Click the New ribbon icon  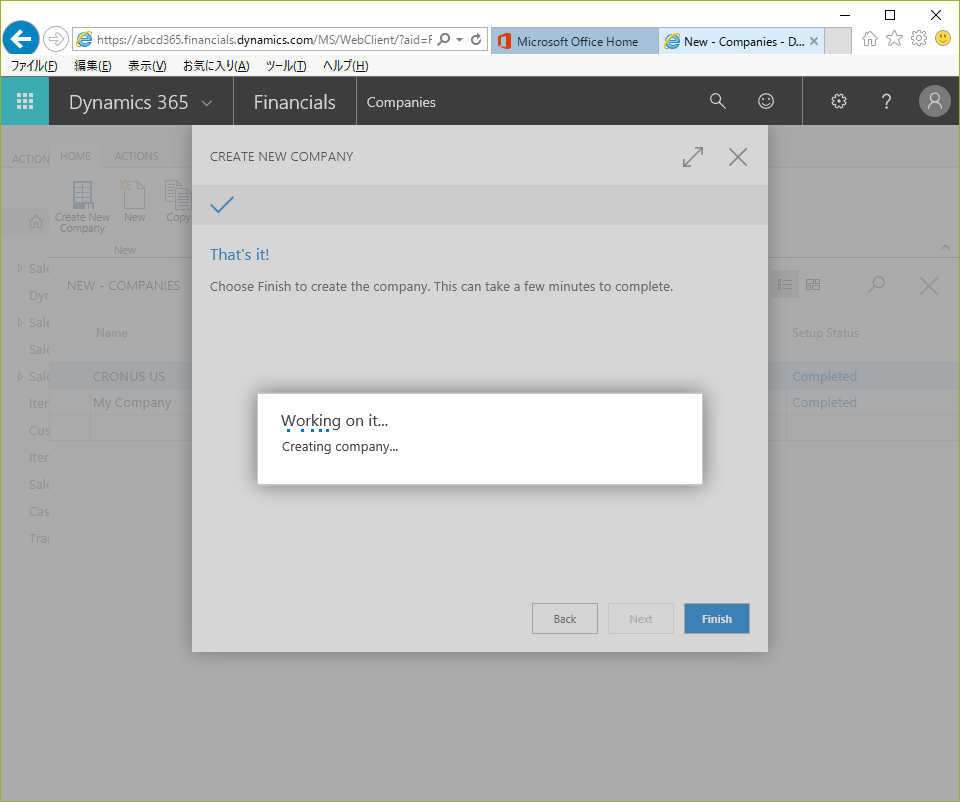pyautogui.click(x=134, y=201)
